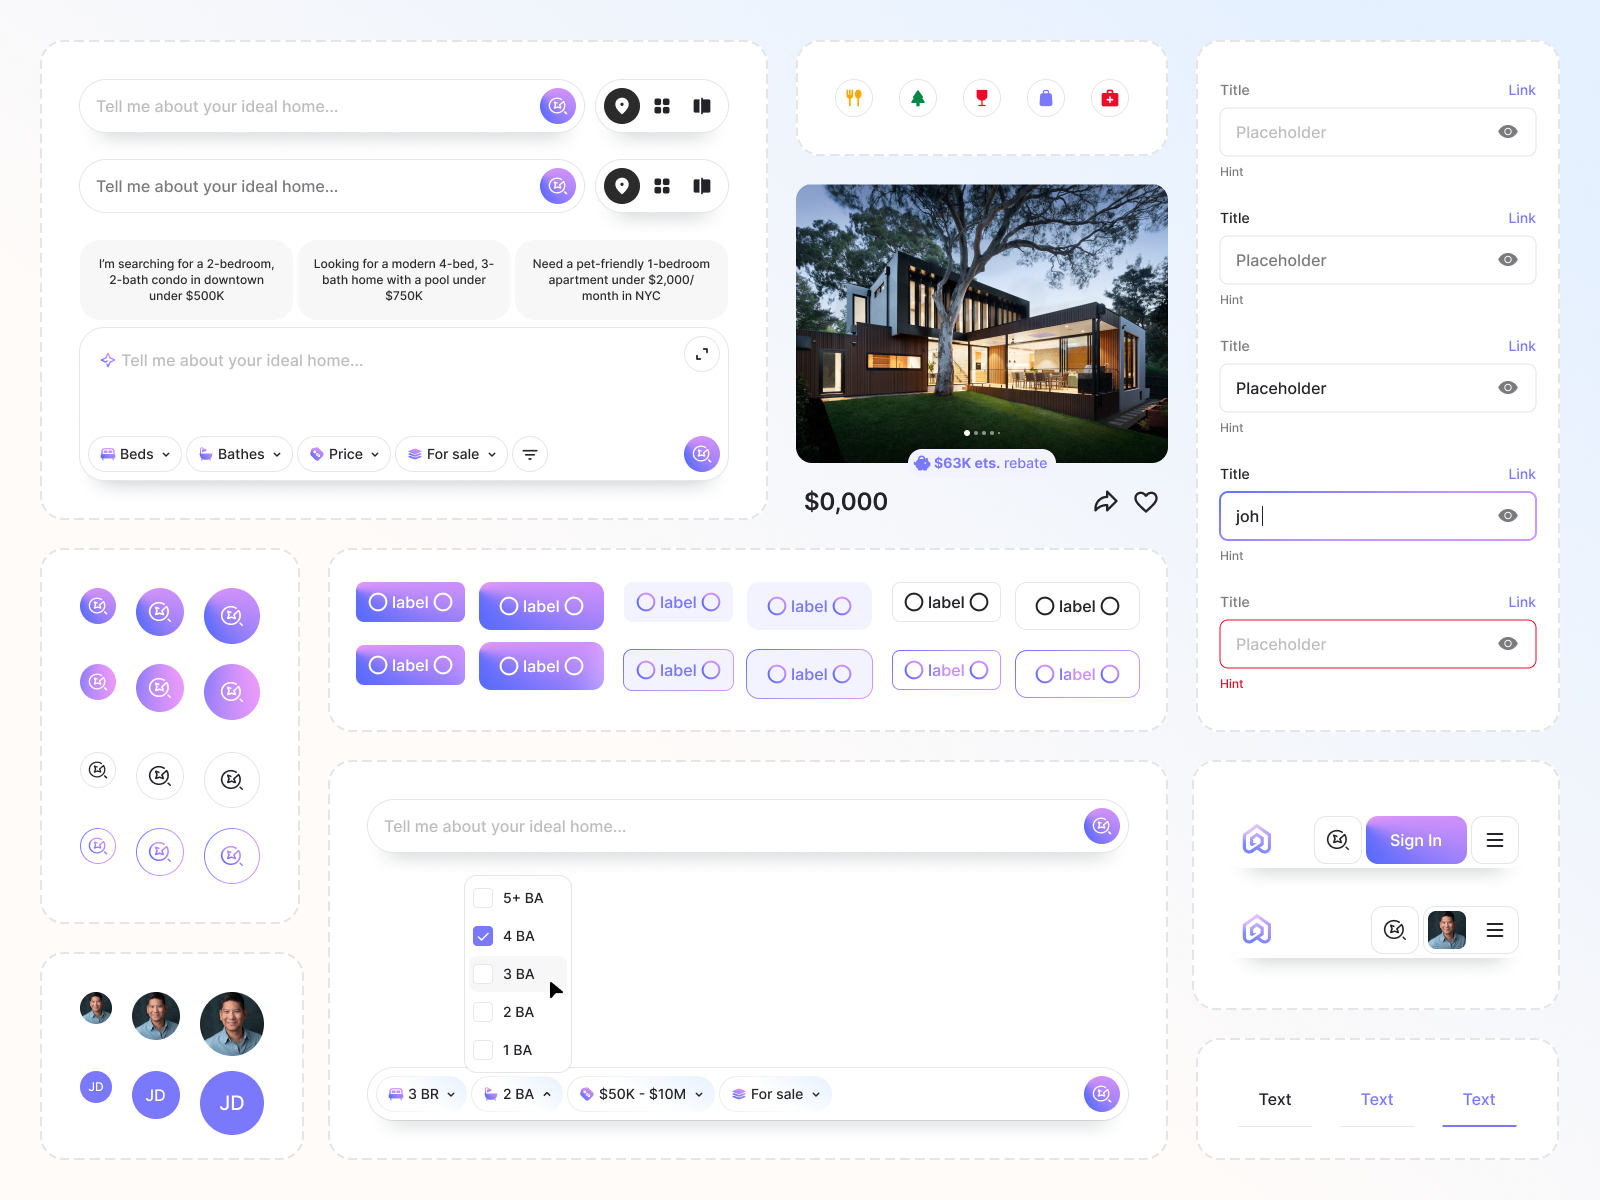This screenshot has height=1200, width=1600.
Task: Click the Link above the field containing joh
Action: tap(1522, 474)
